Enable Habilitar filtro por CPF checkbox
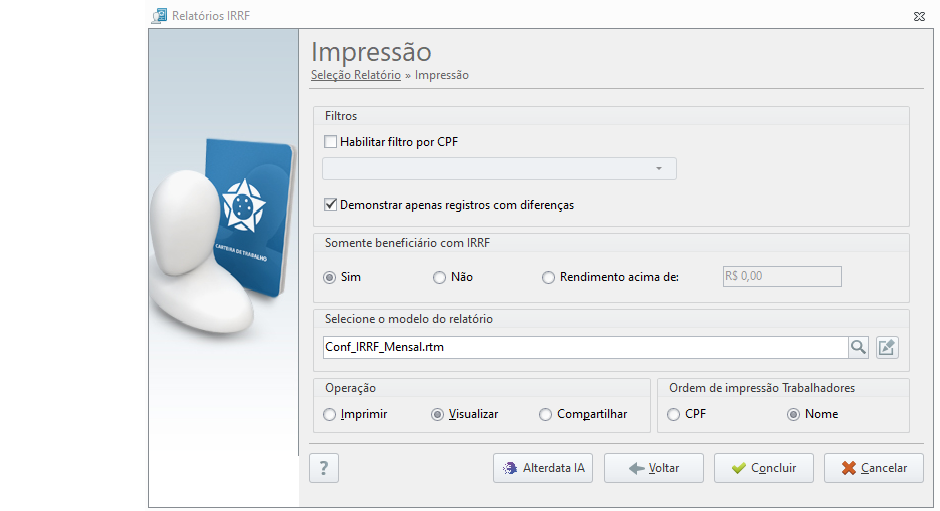The height and width of the screenshot is (511, 940). pyautogui.click(x=330, y=142)
